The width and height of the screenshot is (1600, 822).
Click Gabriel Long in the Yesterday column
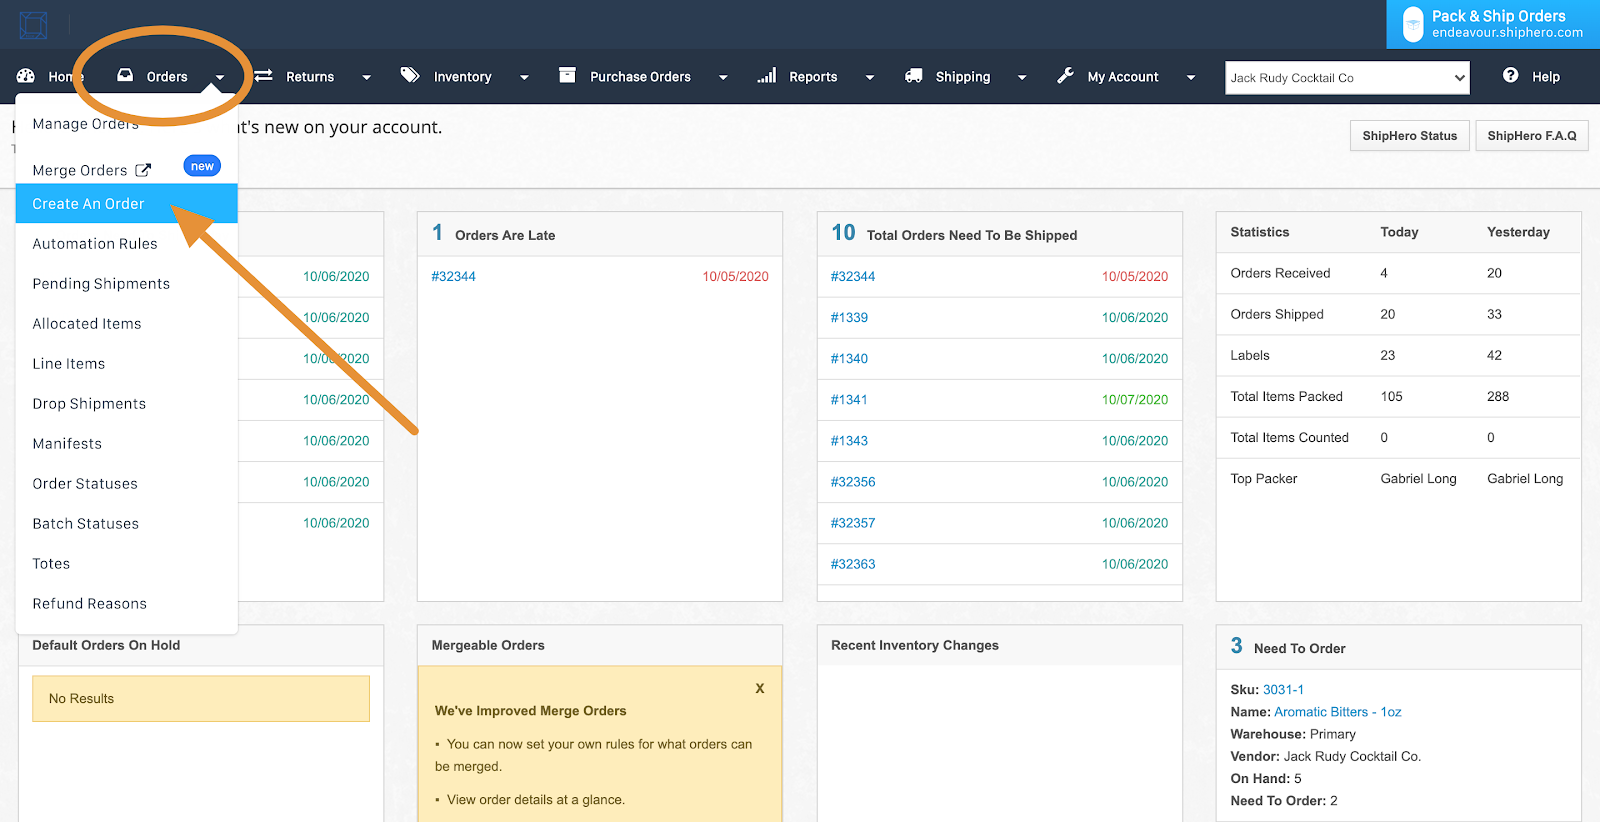coord(1525,479)
